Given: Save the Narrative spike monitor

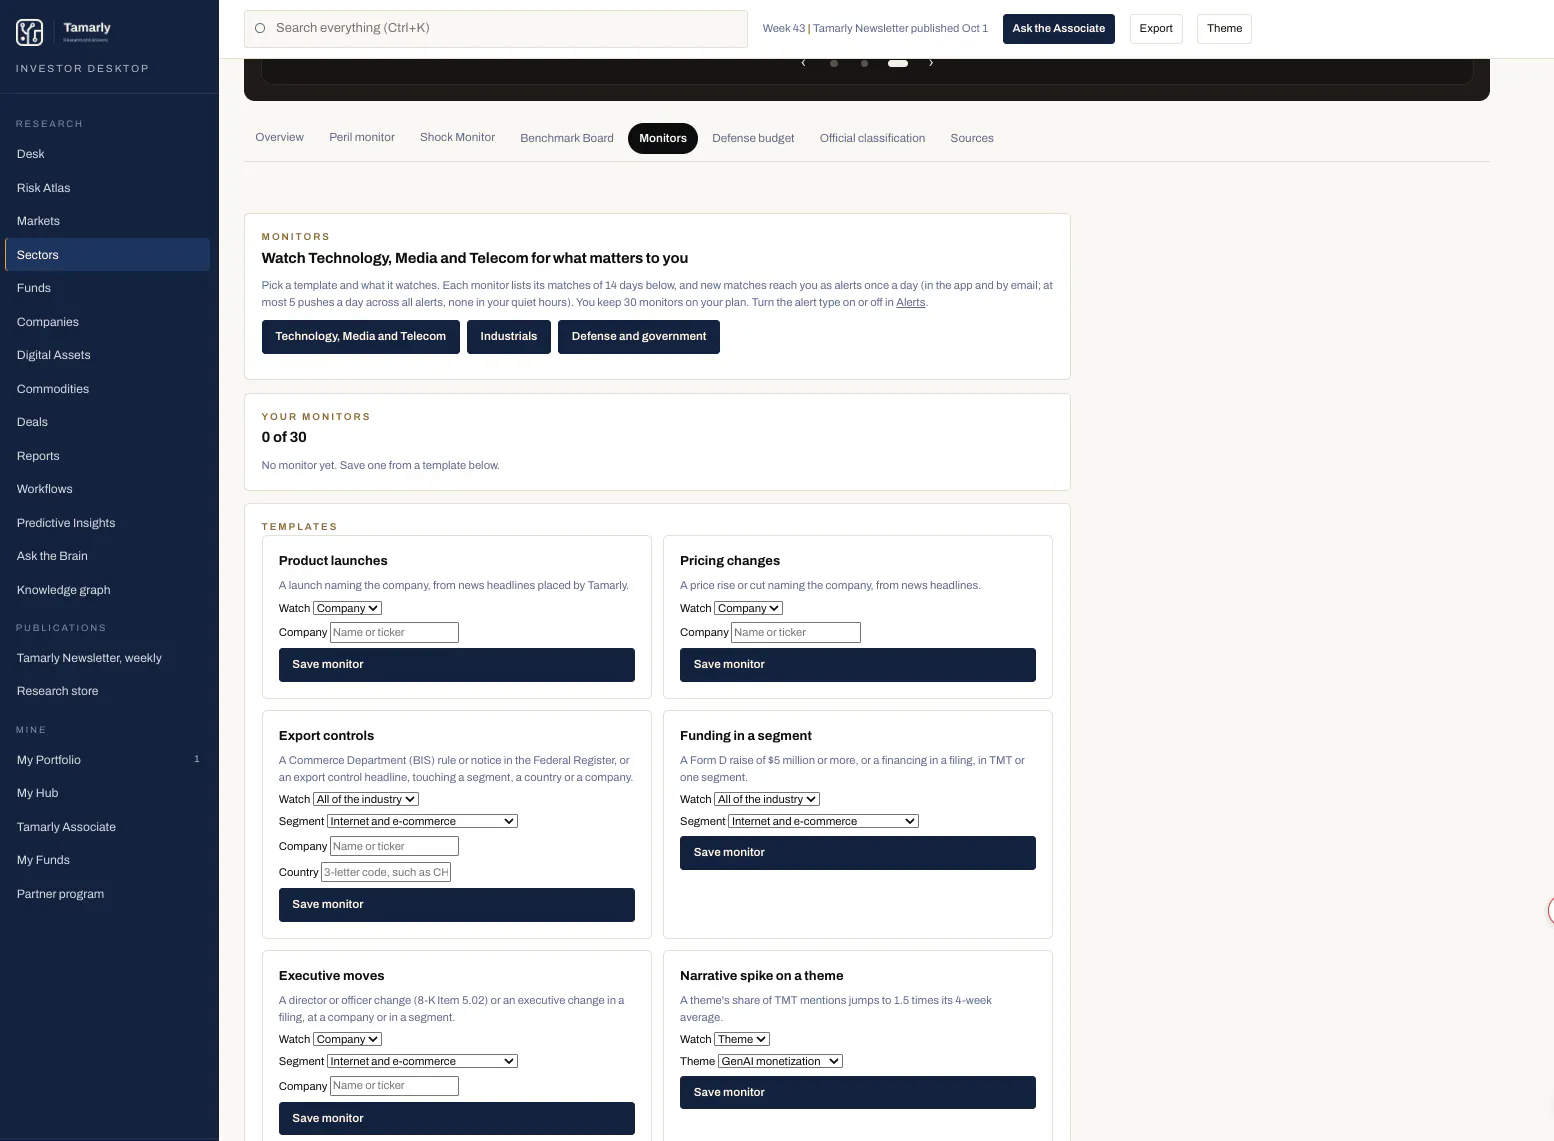Looking at the screenshot, I should [858, 1093].
